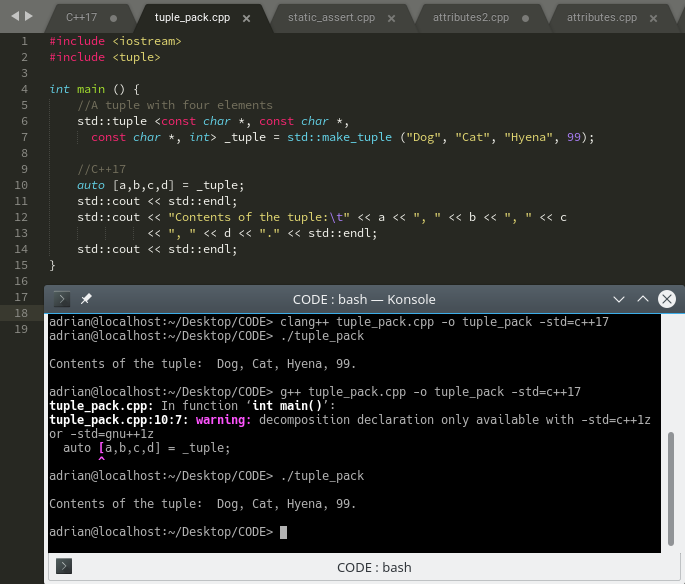Switch to the static_assert.cpp tab
This screenshot has width=685, height=584.
(x=331, y=17)
